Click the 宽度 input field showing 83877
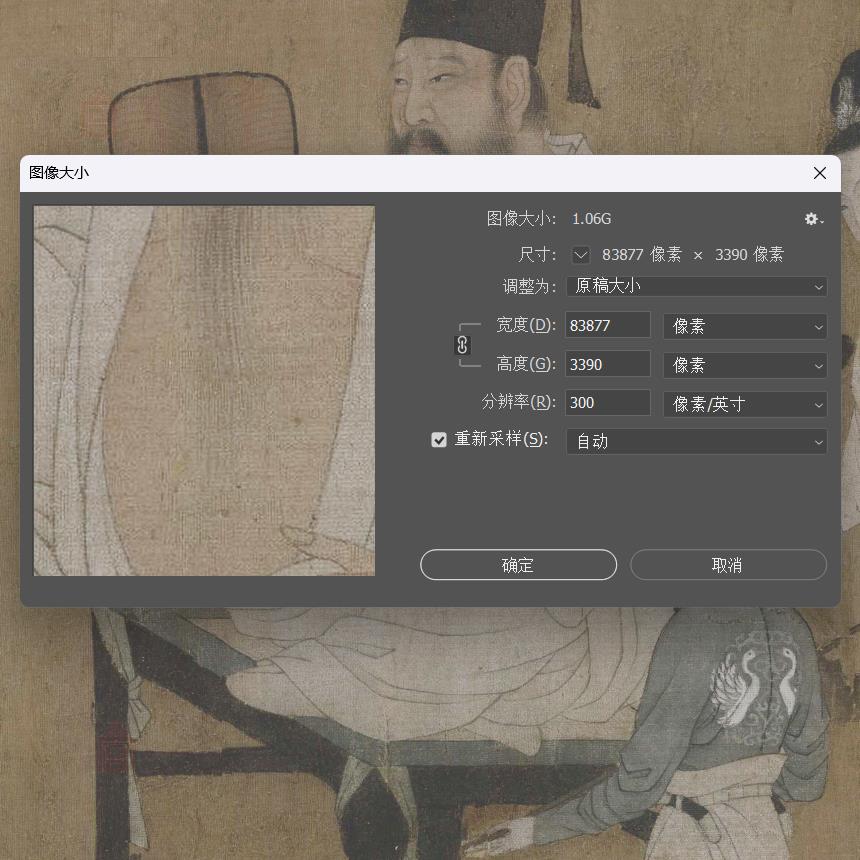Screen dimensions: 860x860 pos(608,325)
